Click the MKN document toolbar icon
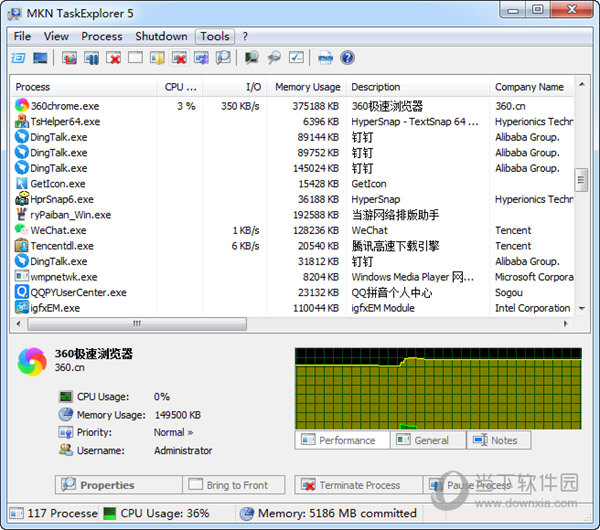 [x=325, y=58]
